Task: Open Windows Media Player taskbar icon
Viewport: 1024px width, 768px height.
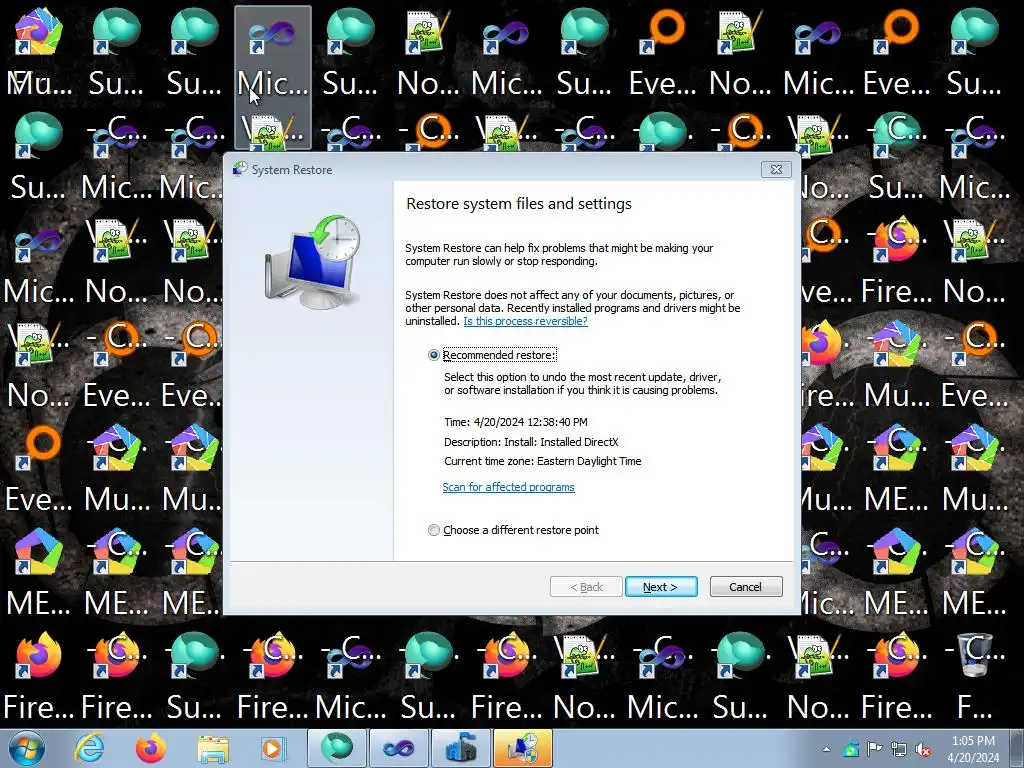Action: click(x=272, y=748)
